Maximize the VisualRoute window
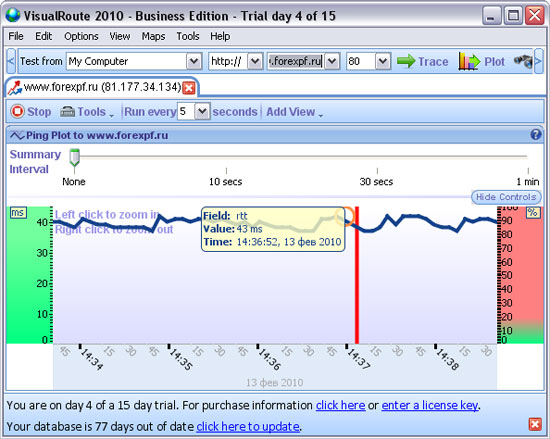Image resolution: width=550 pixels, height=439 pixels. tap(513, 16)
